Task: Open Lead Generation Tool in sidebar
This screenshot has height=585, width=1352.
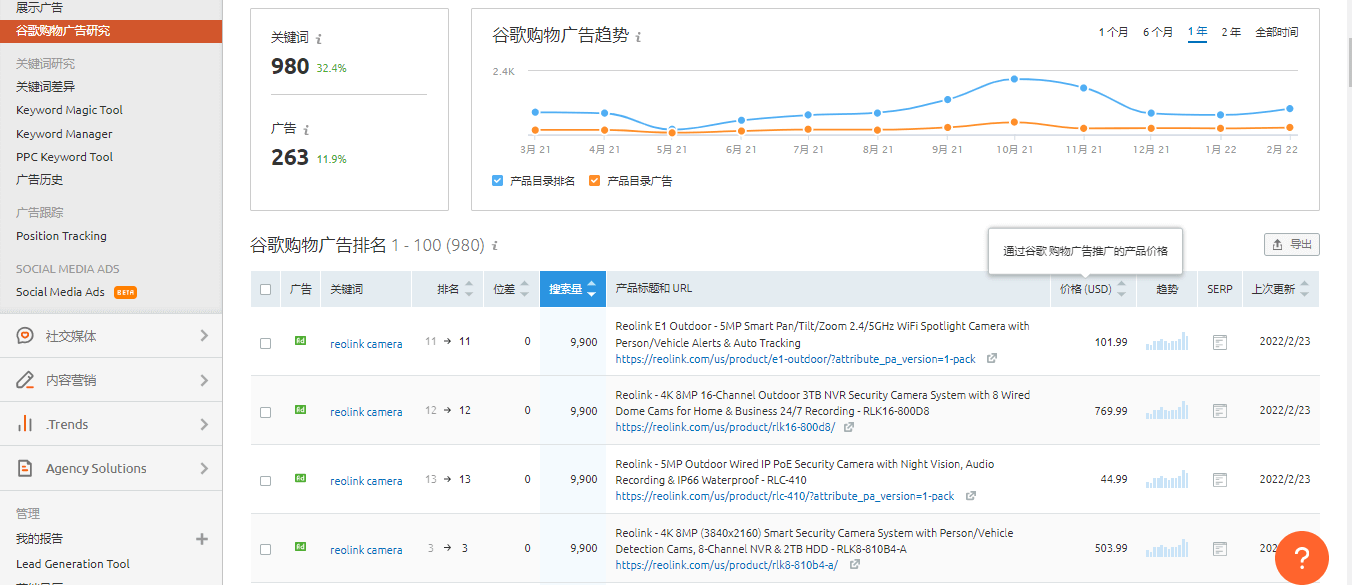Action: coord(73,564)
